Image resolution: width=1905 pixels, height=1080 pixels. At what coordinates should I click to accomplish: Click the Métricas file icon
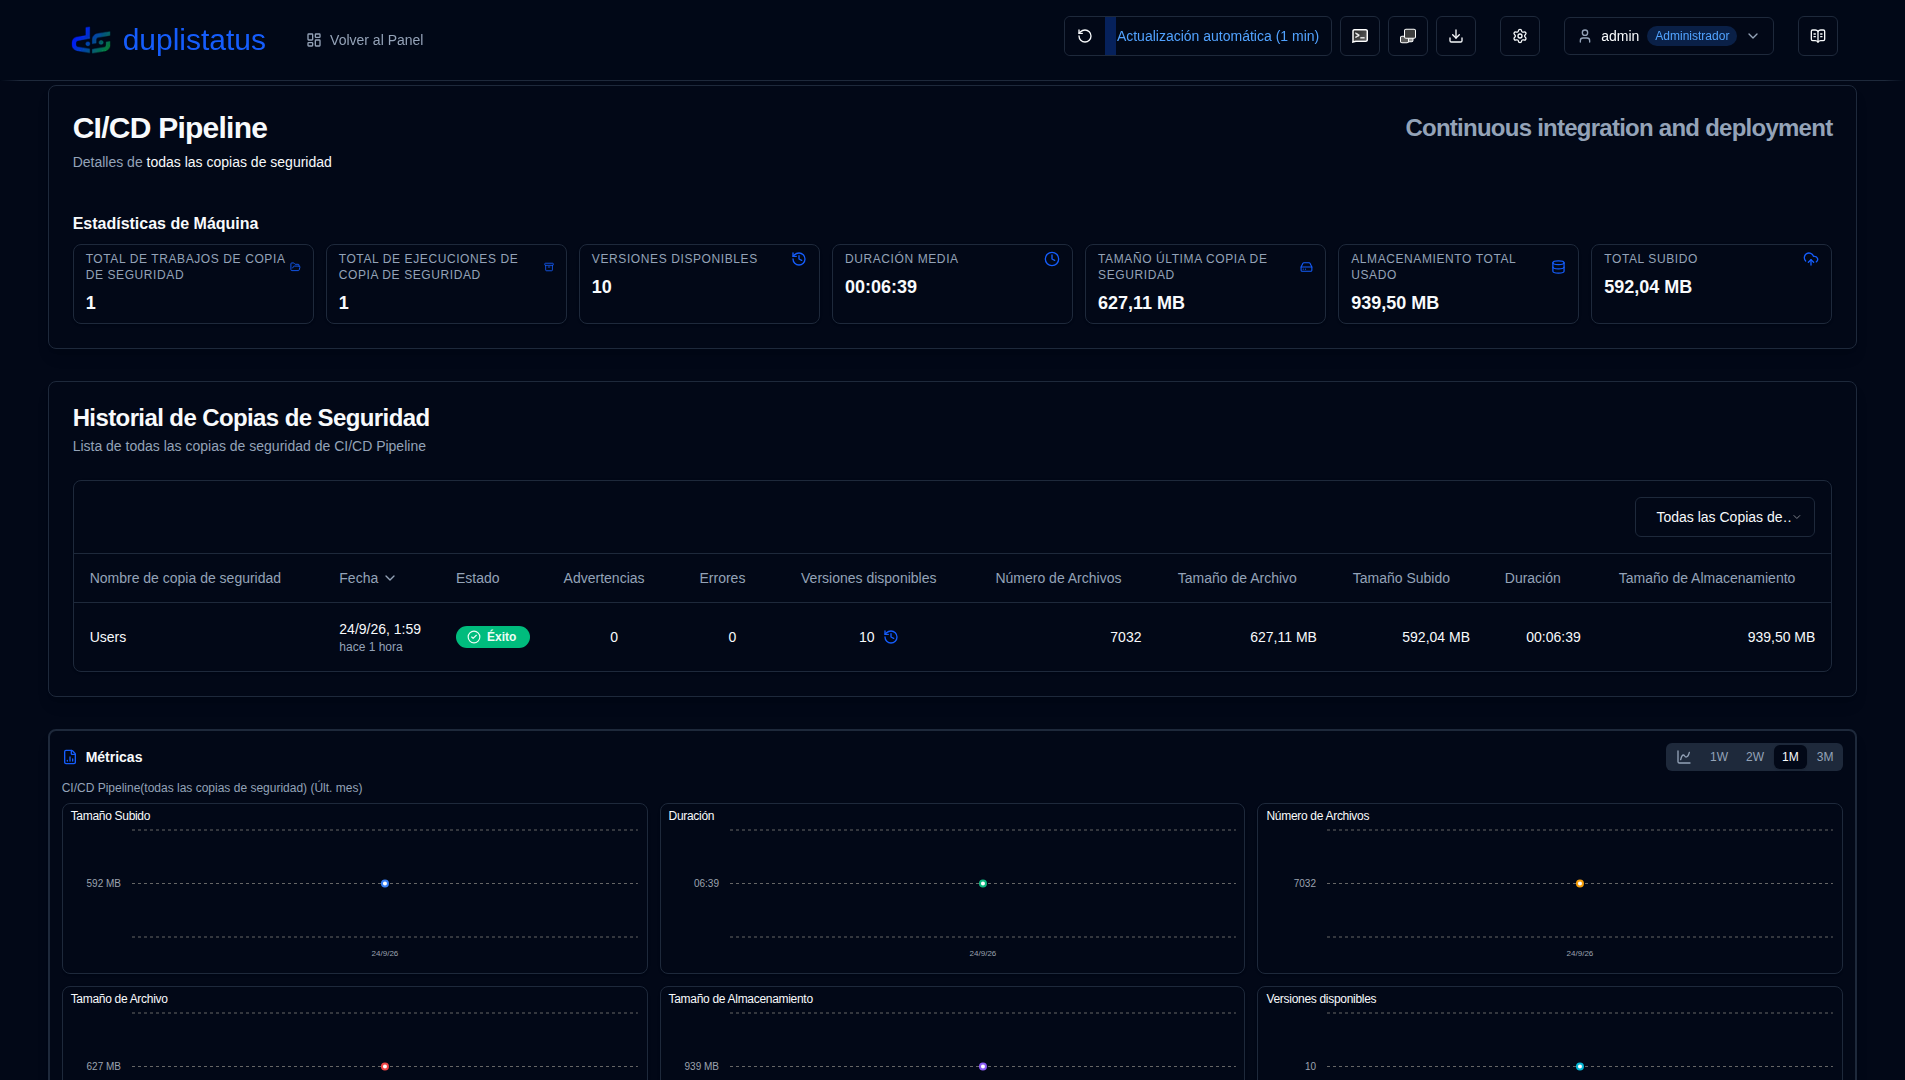pos(70,757)
